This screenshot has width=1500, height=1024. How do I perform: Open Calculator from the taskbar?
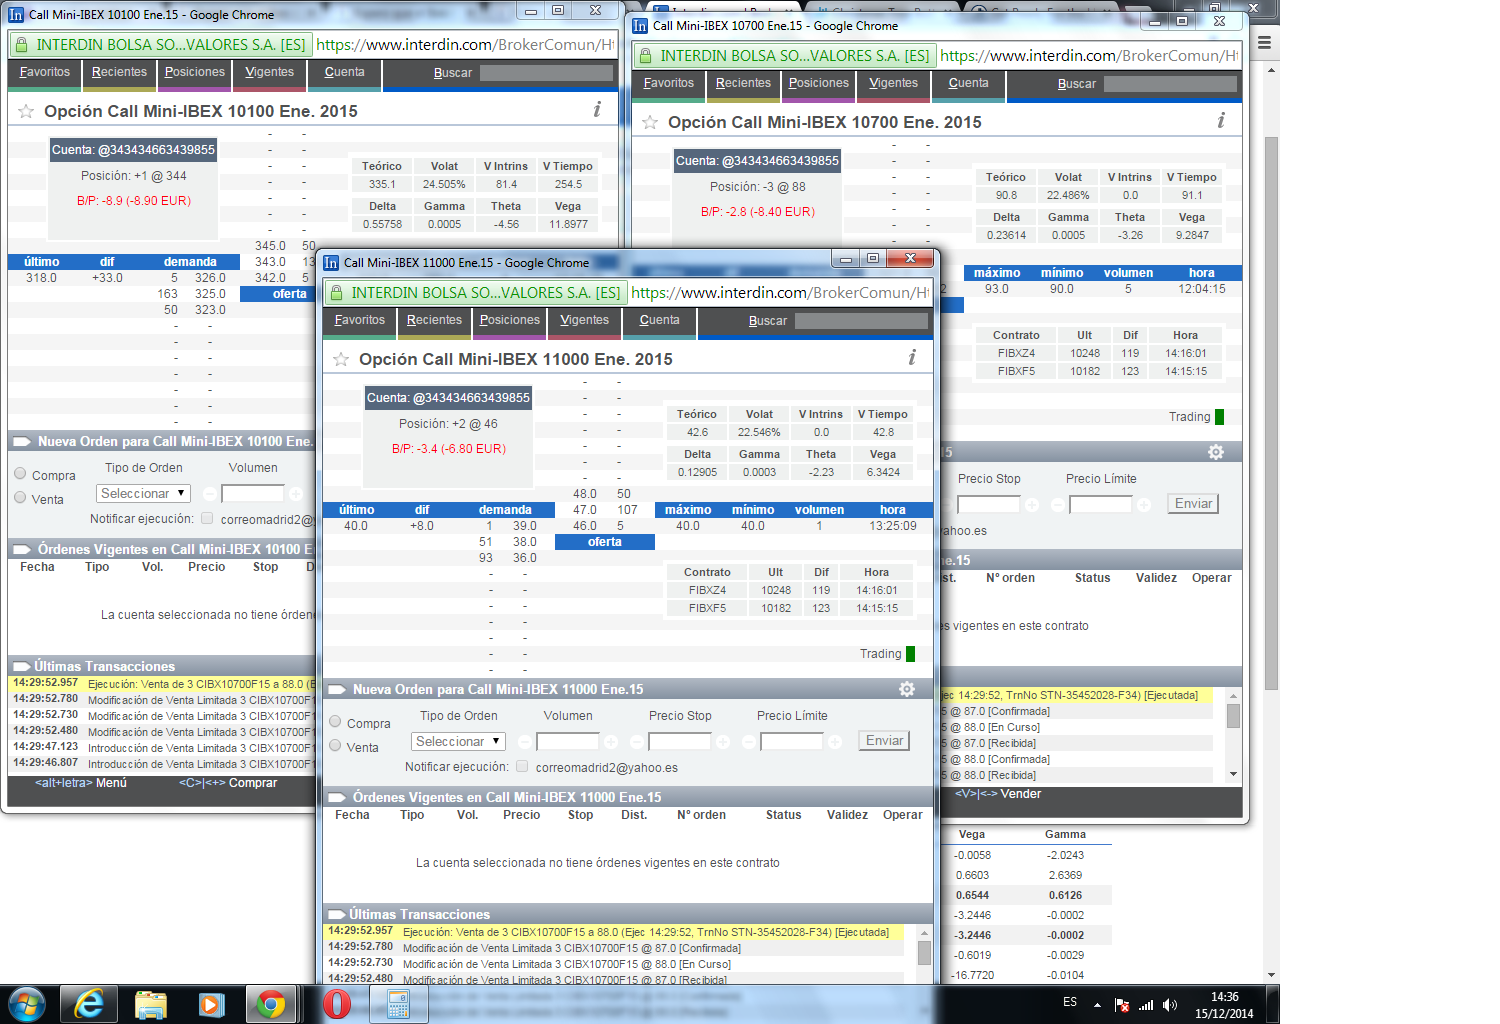[398, 1004]
